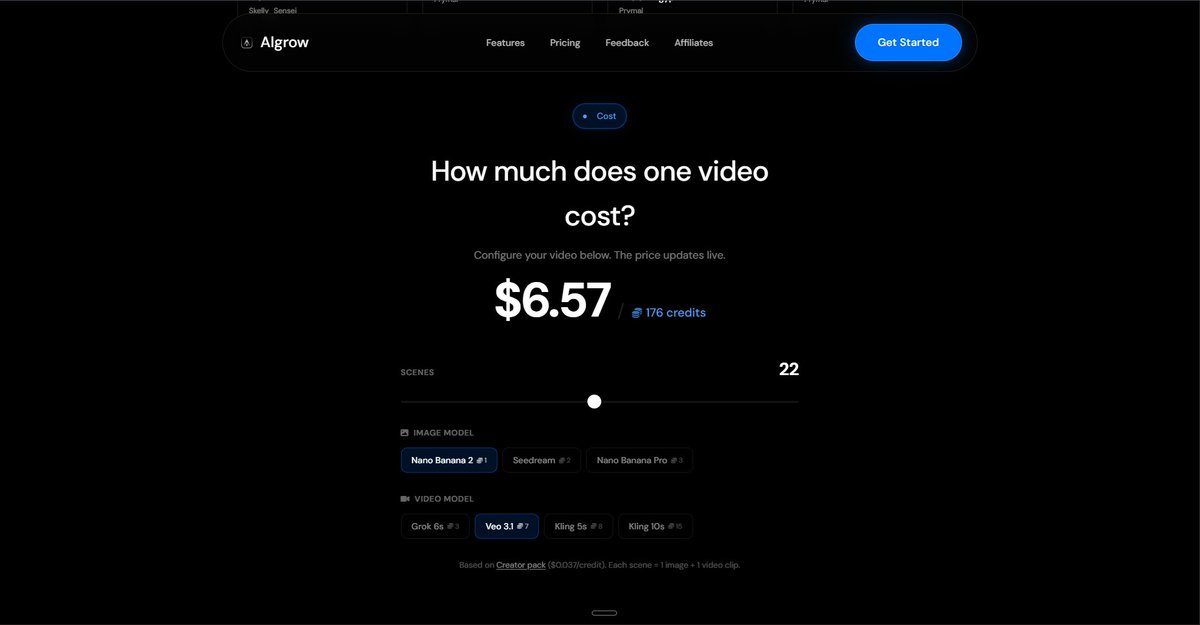
Task: Select Nano Banana Pro image model
Action: click(640, 460)
